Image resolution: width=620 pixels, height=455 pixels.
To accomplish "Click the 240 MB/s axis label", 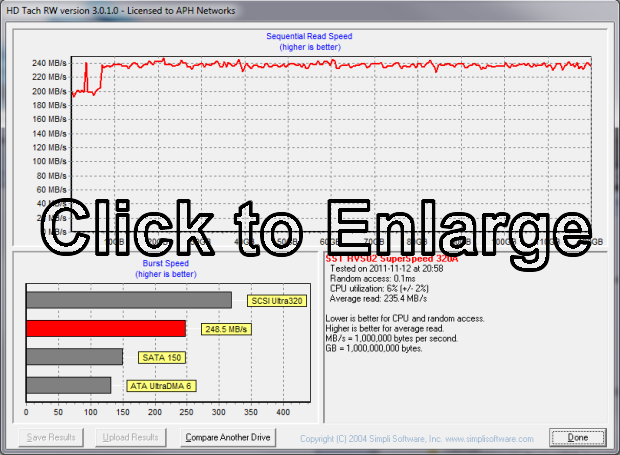I will click(48, 63).
